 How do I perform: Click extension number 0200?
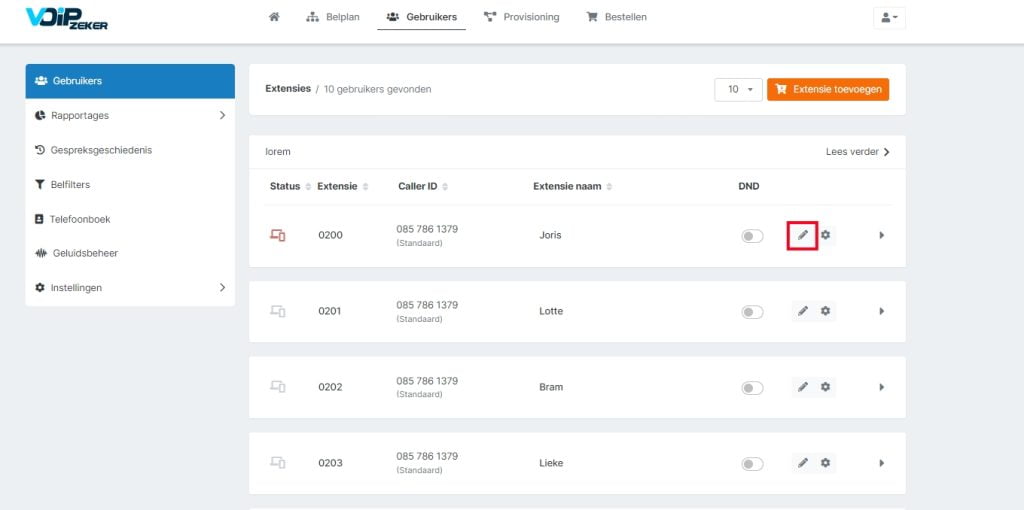pyautogui.click(x=330, y=235)
